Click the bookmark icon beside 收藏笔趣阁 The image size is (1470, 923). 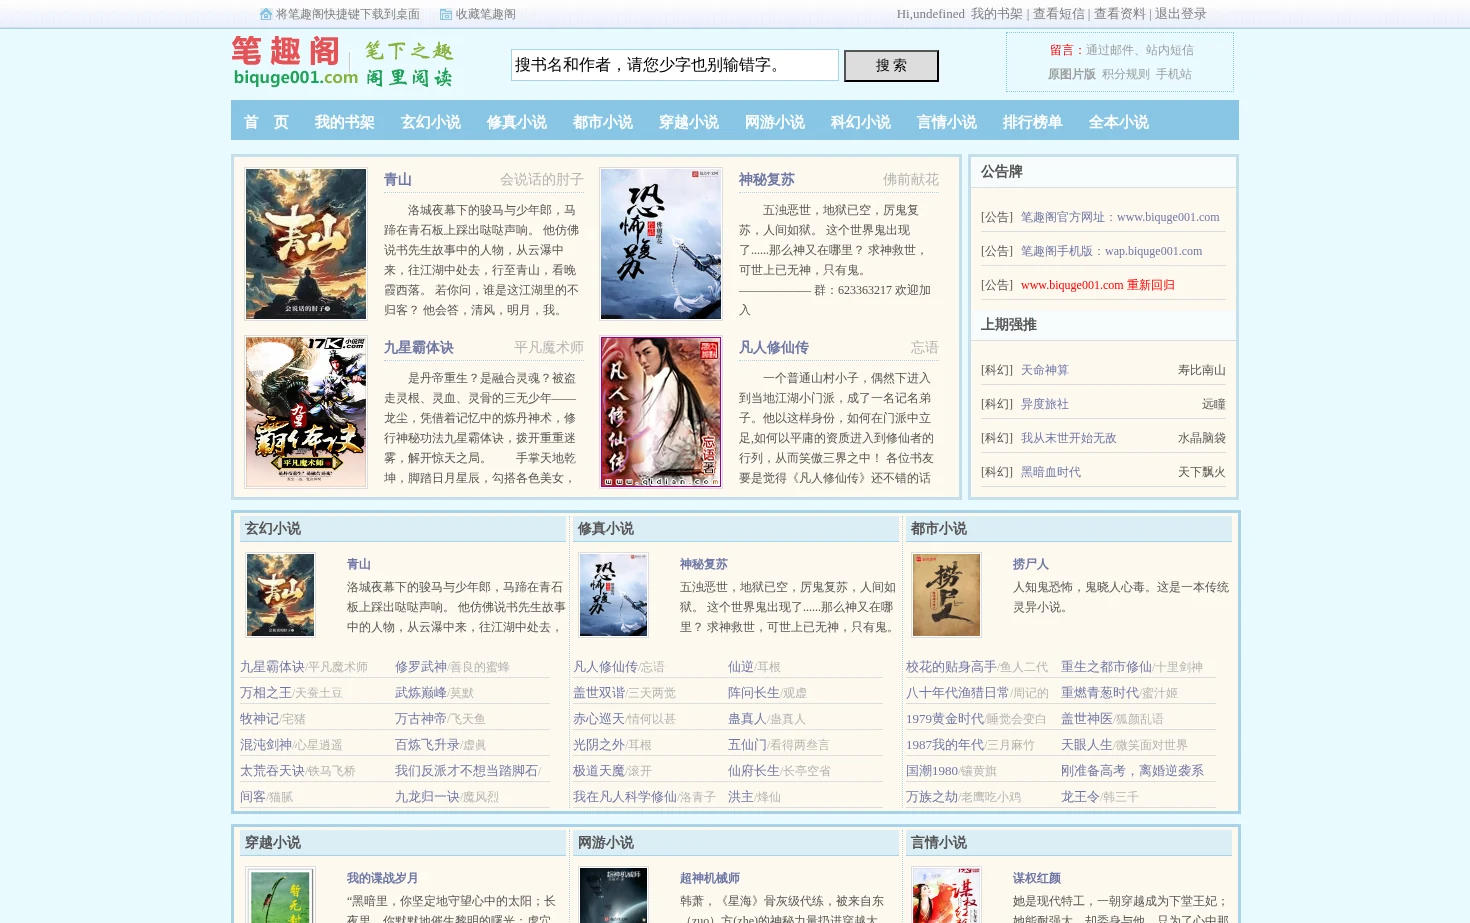(x=446, y=14)
